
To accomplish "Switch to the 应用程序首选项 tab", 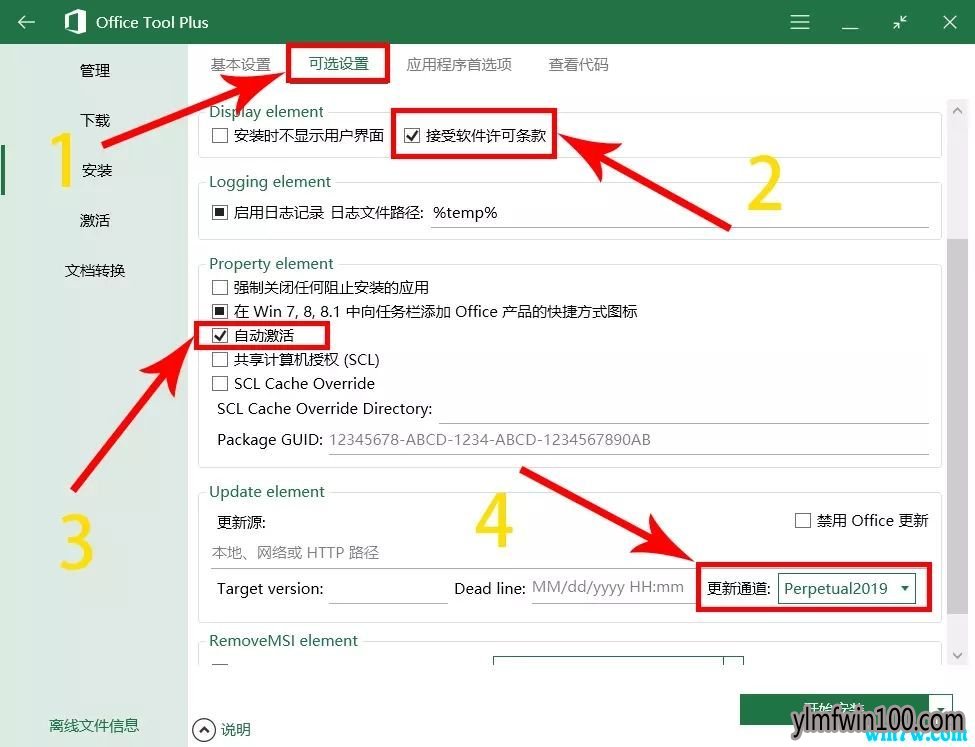I will point(459,65).
